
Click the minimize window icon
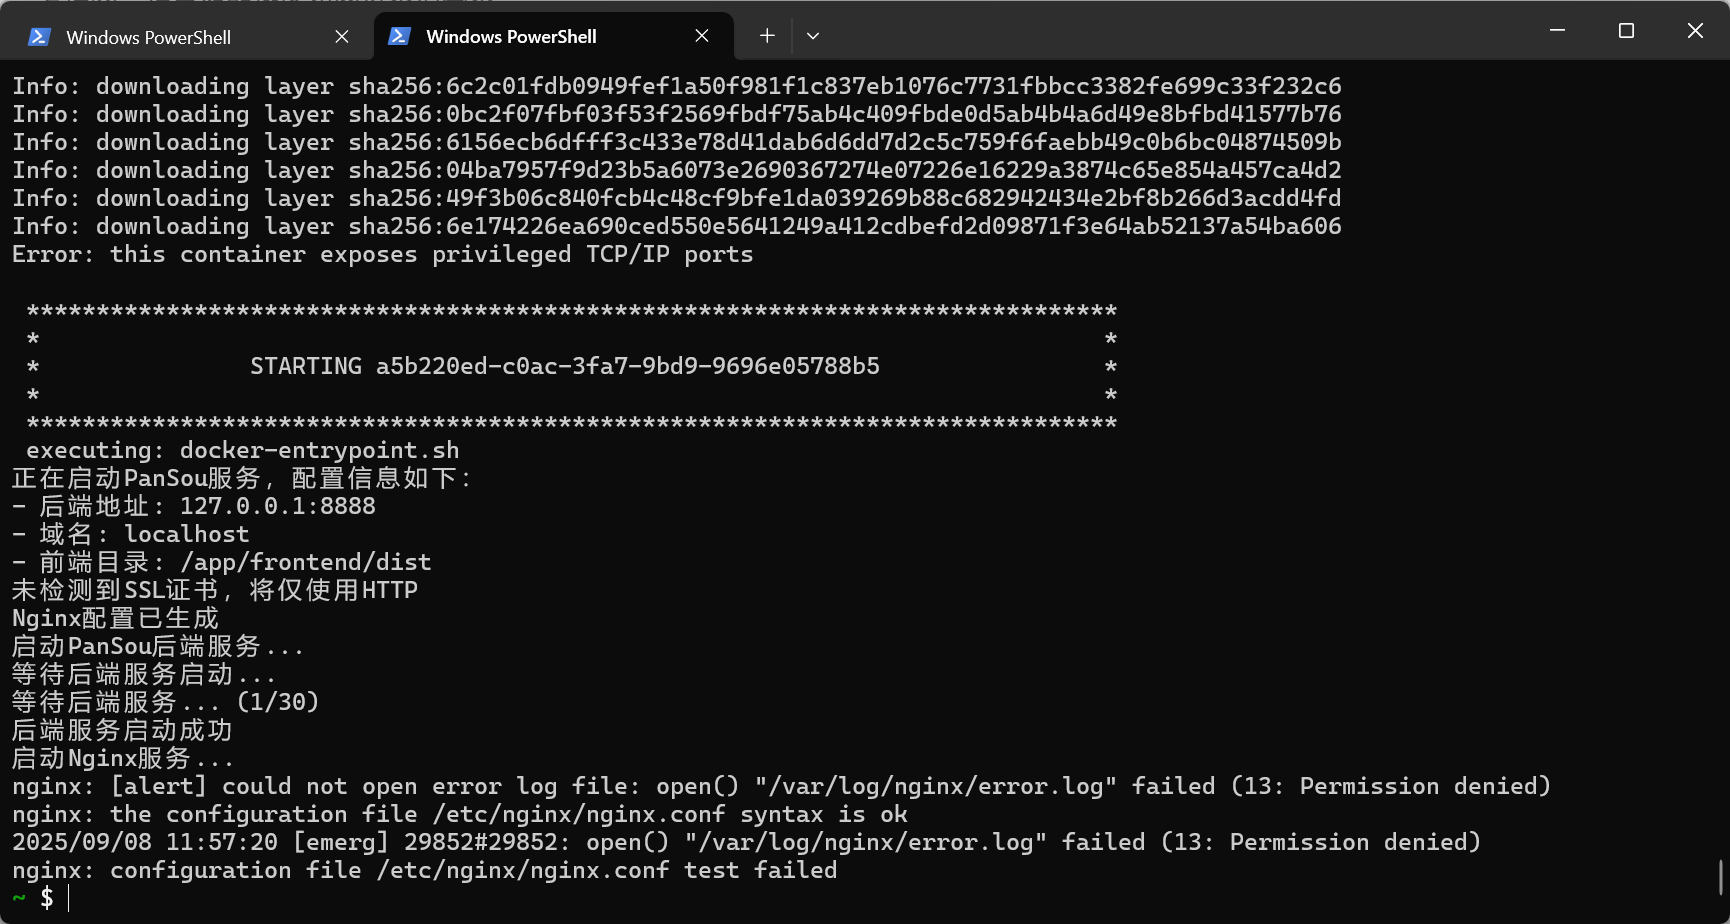pyautogui.click(x=1557, y=31)
